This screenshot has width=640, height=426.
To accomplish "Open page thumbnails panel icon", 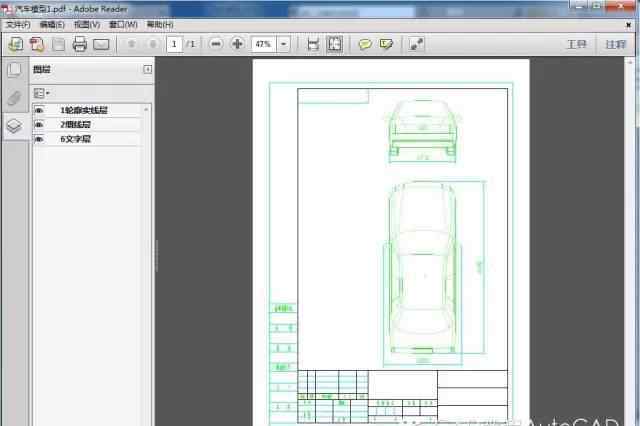I will pyautogui.click(x=15, y=70).
